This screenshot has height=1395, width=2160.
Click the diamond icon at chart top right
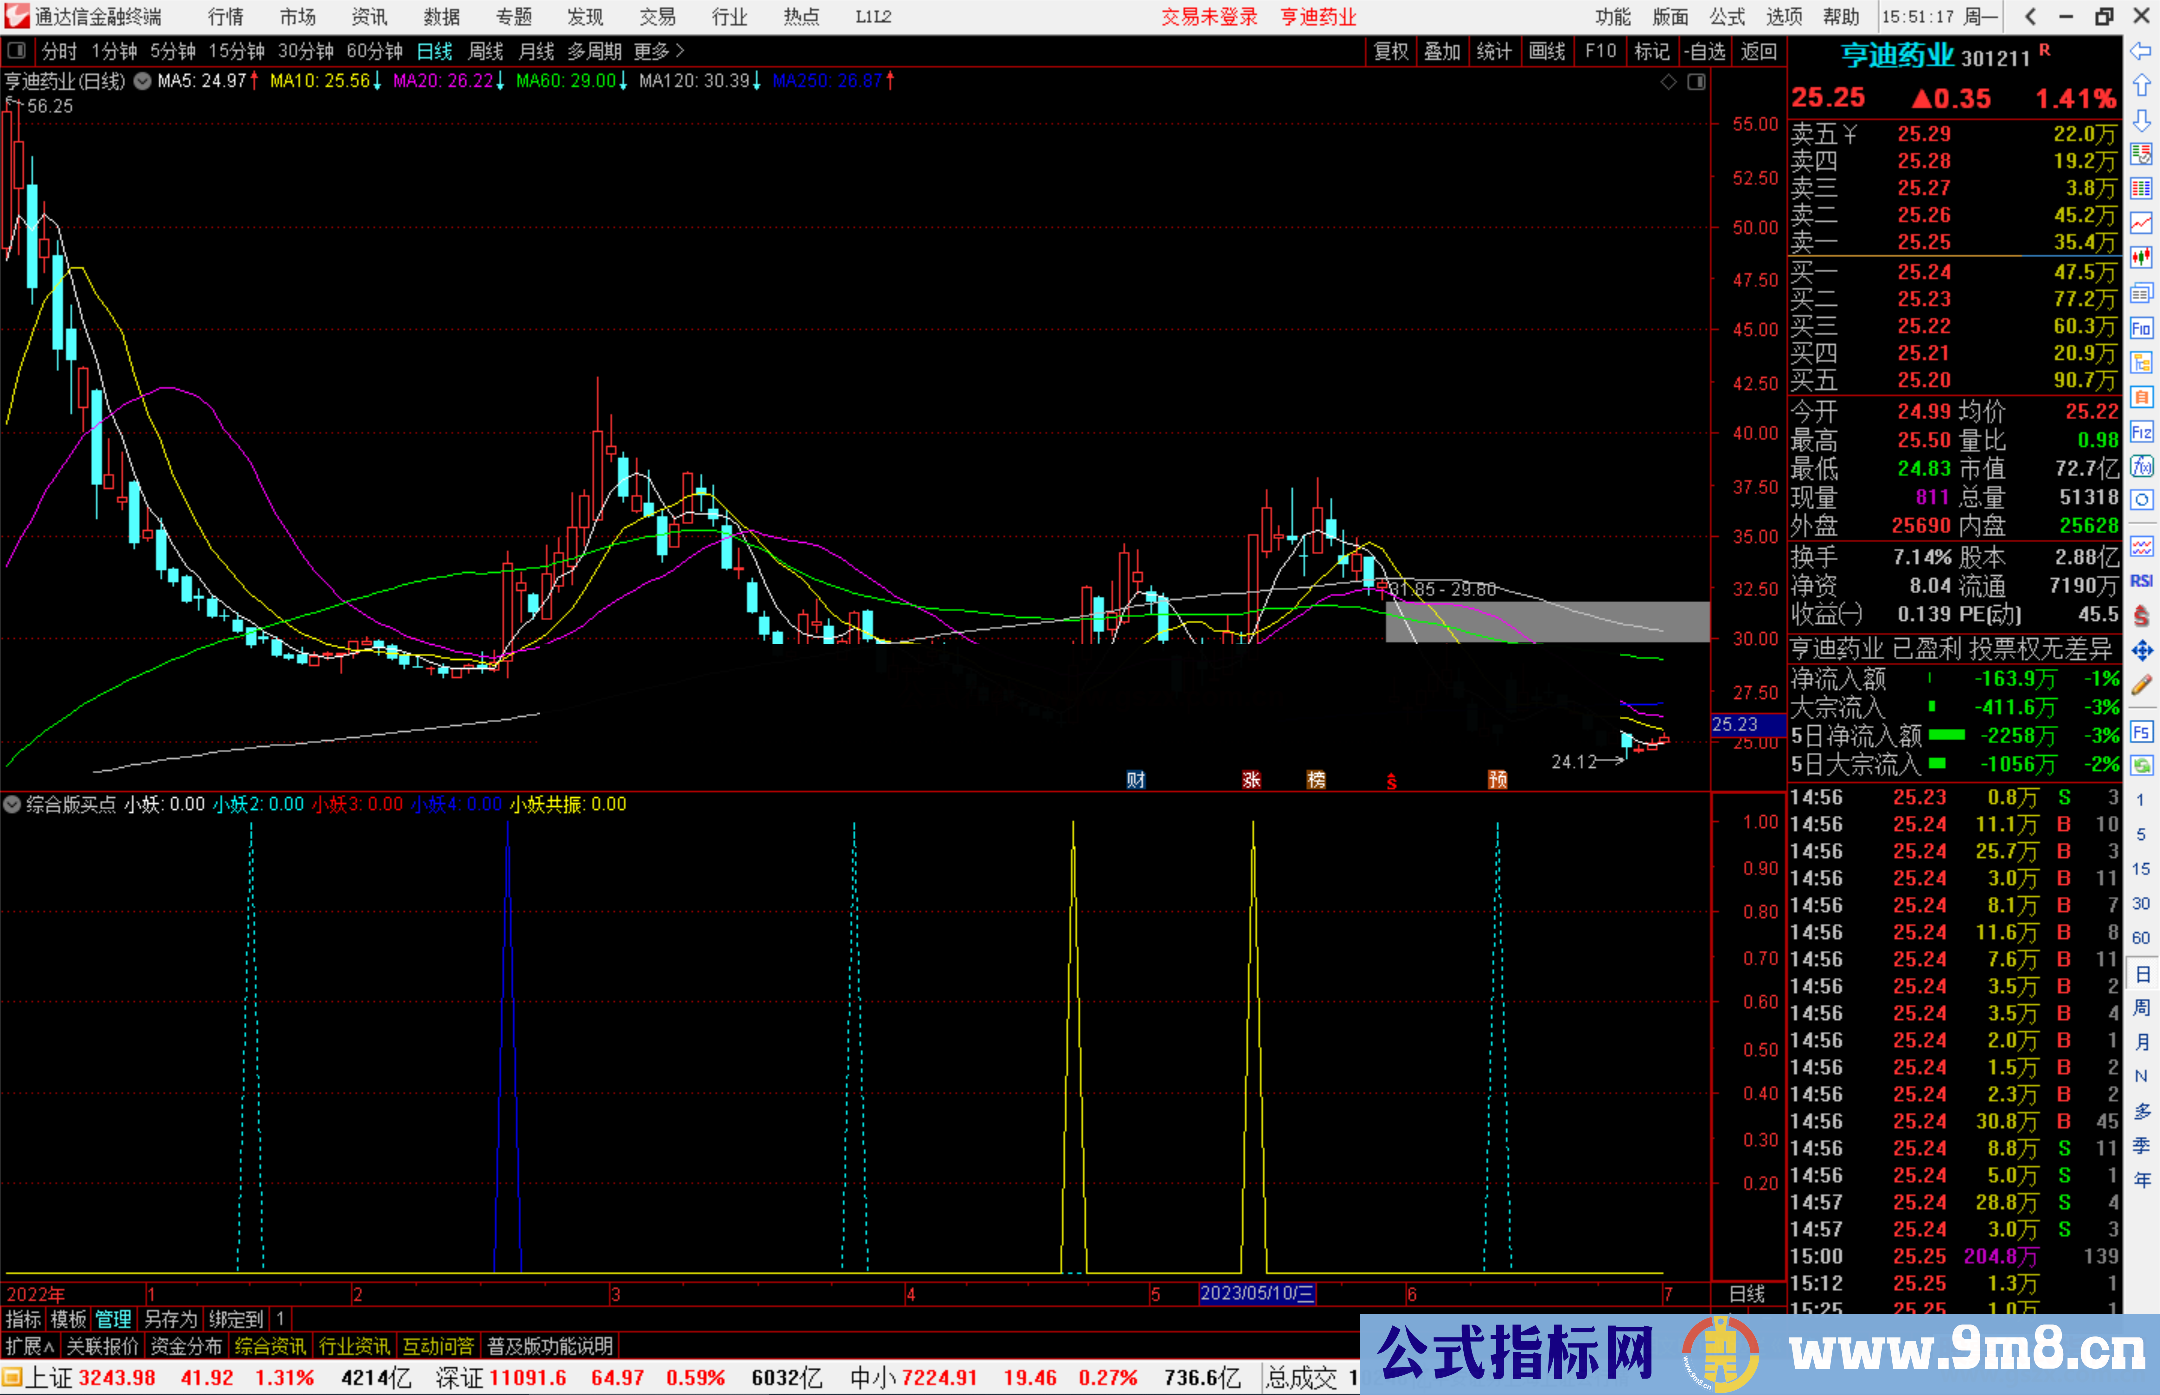click(1668, 82)
